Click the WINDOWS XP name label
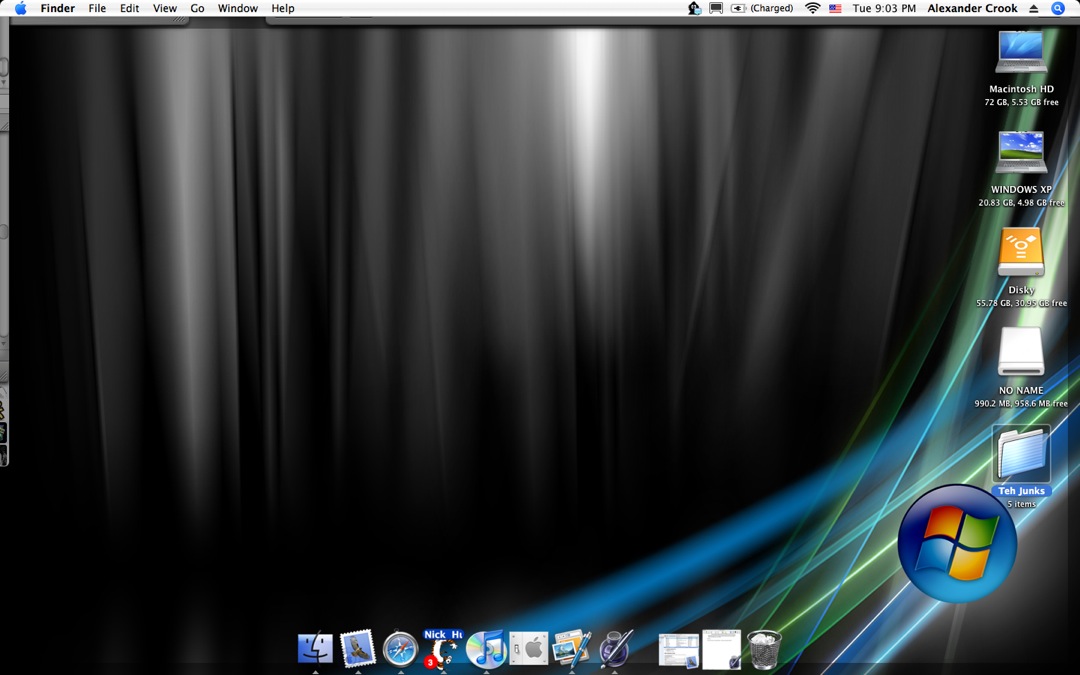The height and width of the screenshot is (675, 1080). pos(1021,189)
